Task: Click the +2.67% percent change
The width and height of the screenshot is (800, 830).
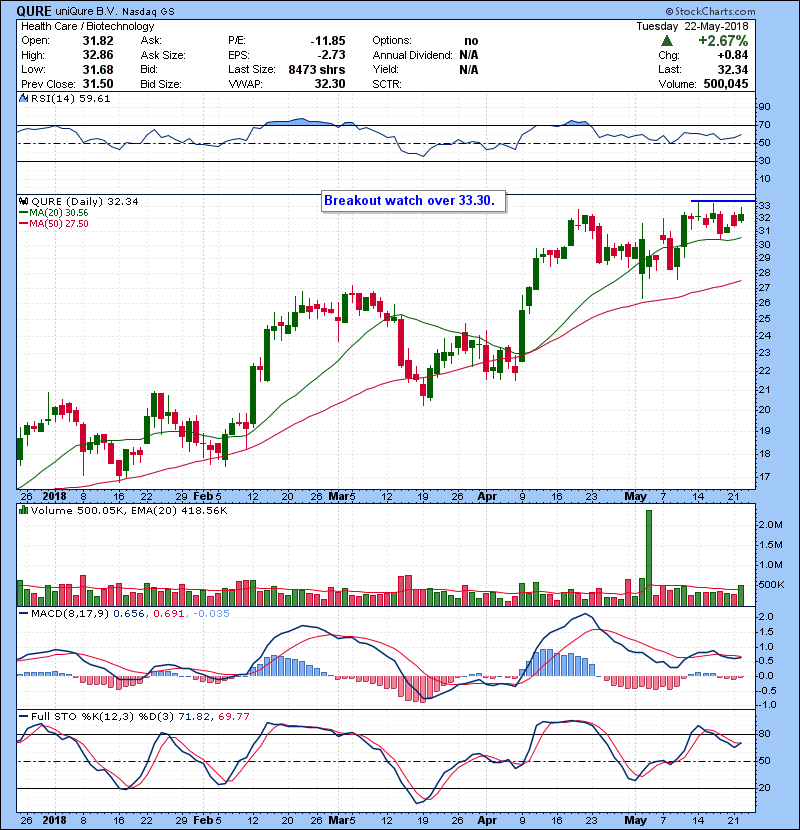Action: [723, 41]
